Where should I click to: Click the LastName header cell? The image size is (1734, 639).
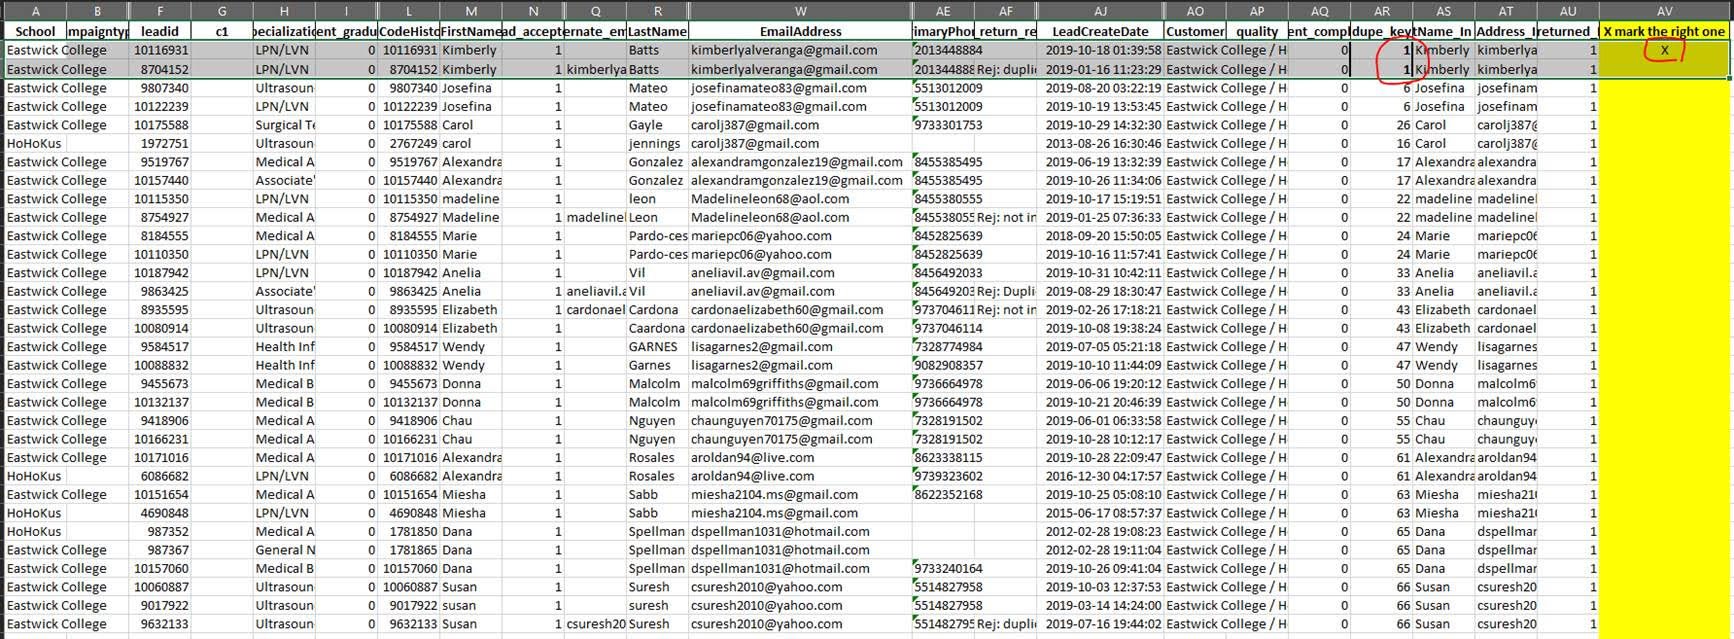click(x=657, y=31)
